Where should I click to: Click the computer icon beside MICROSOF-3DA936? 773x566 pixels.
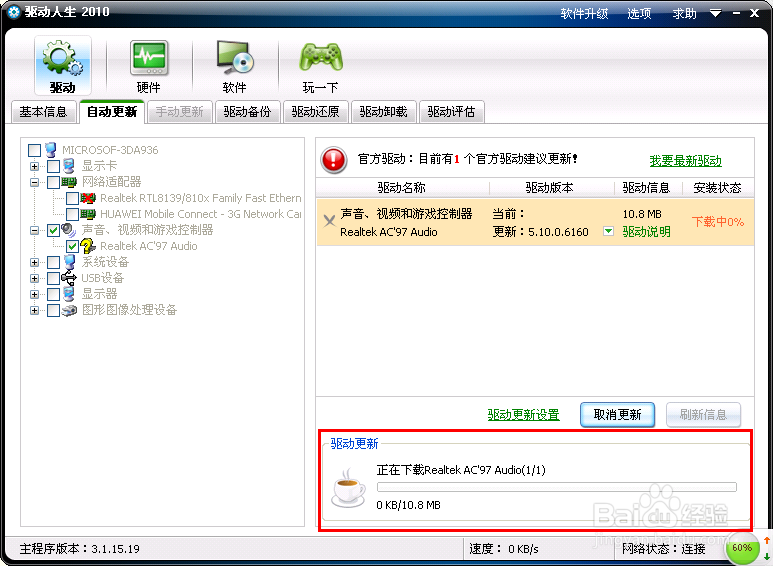[x=50, y=149]
